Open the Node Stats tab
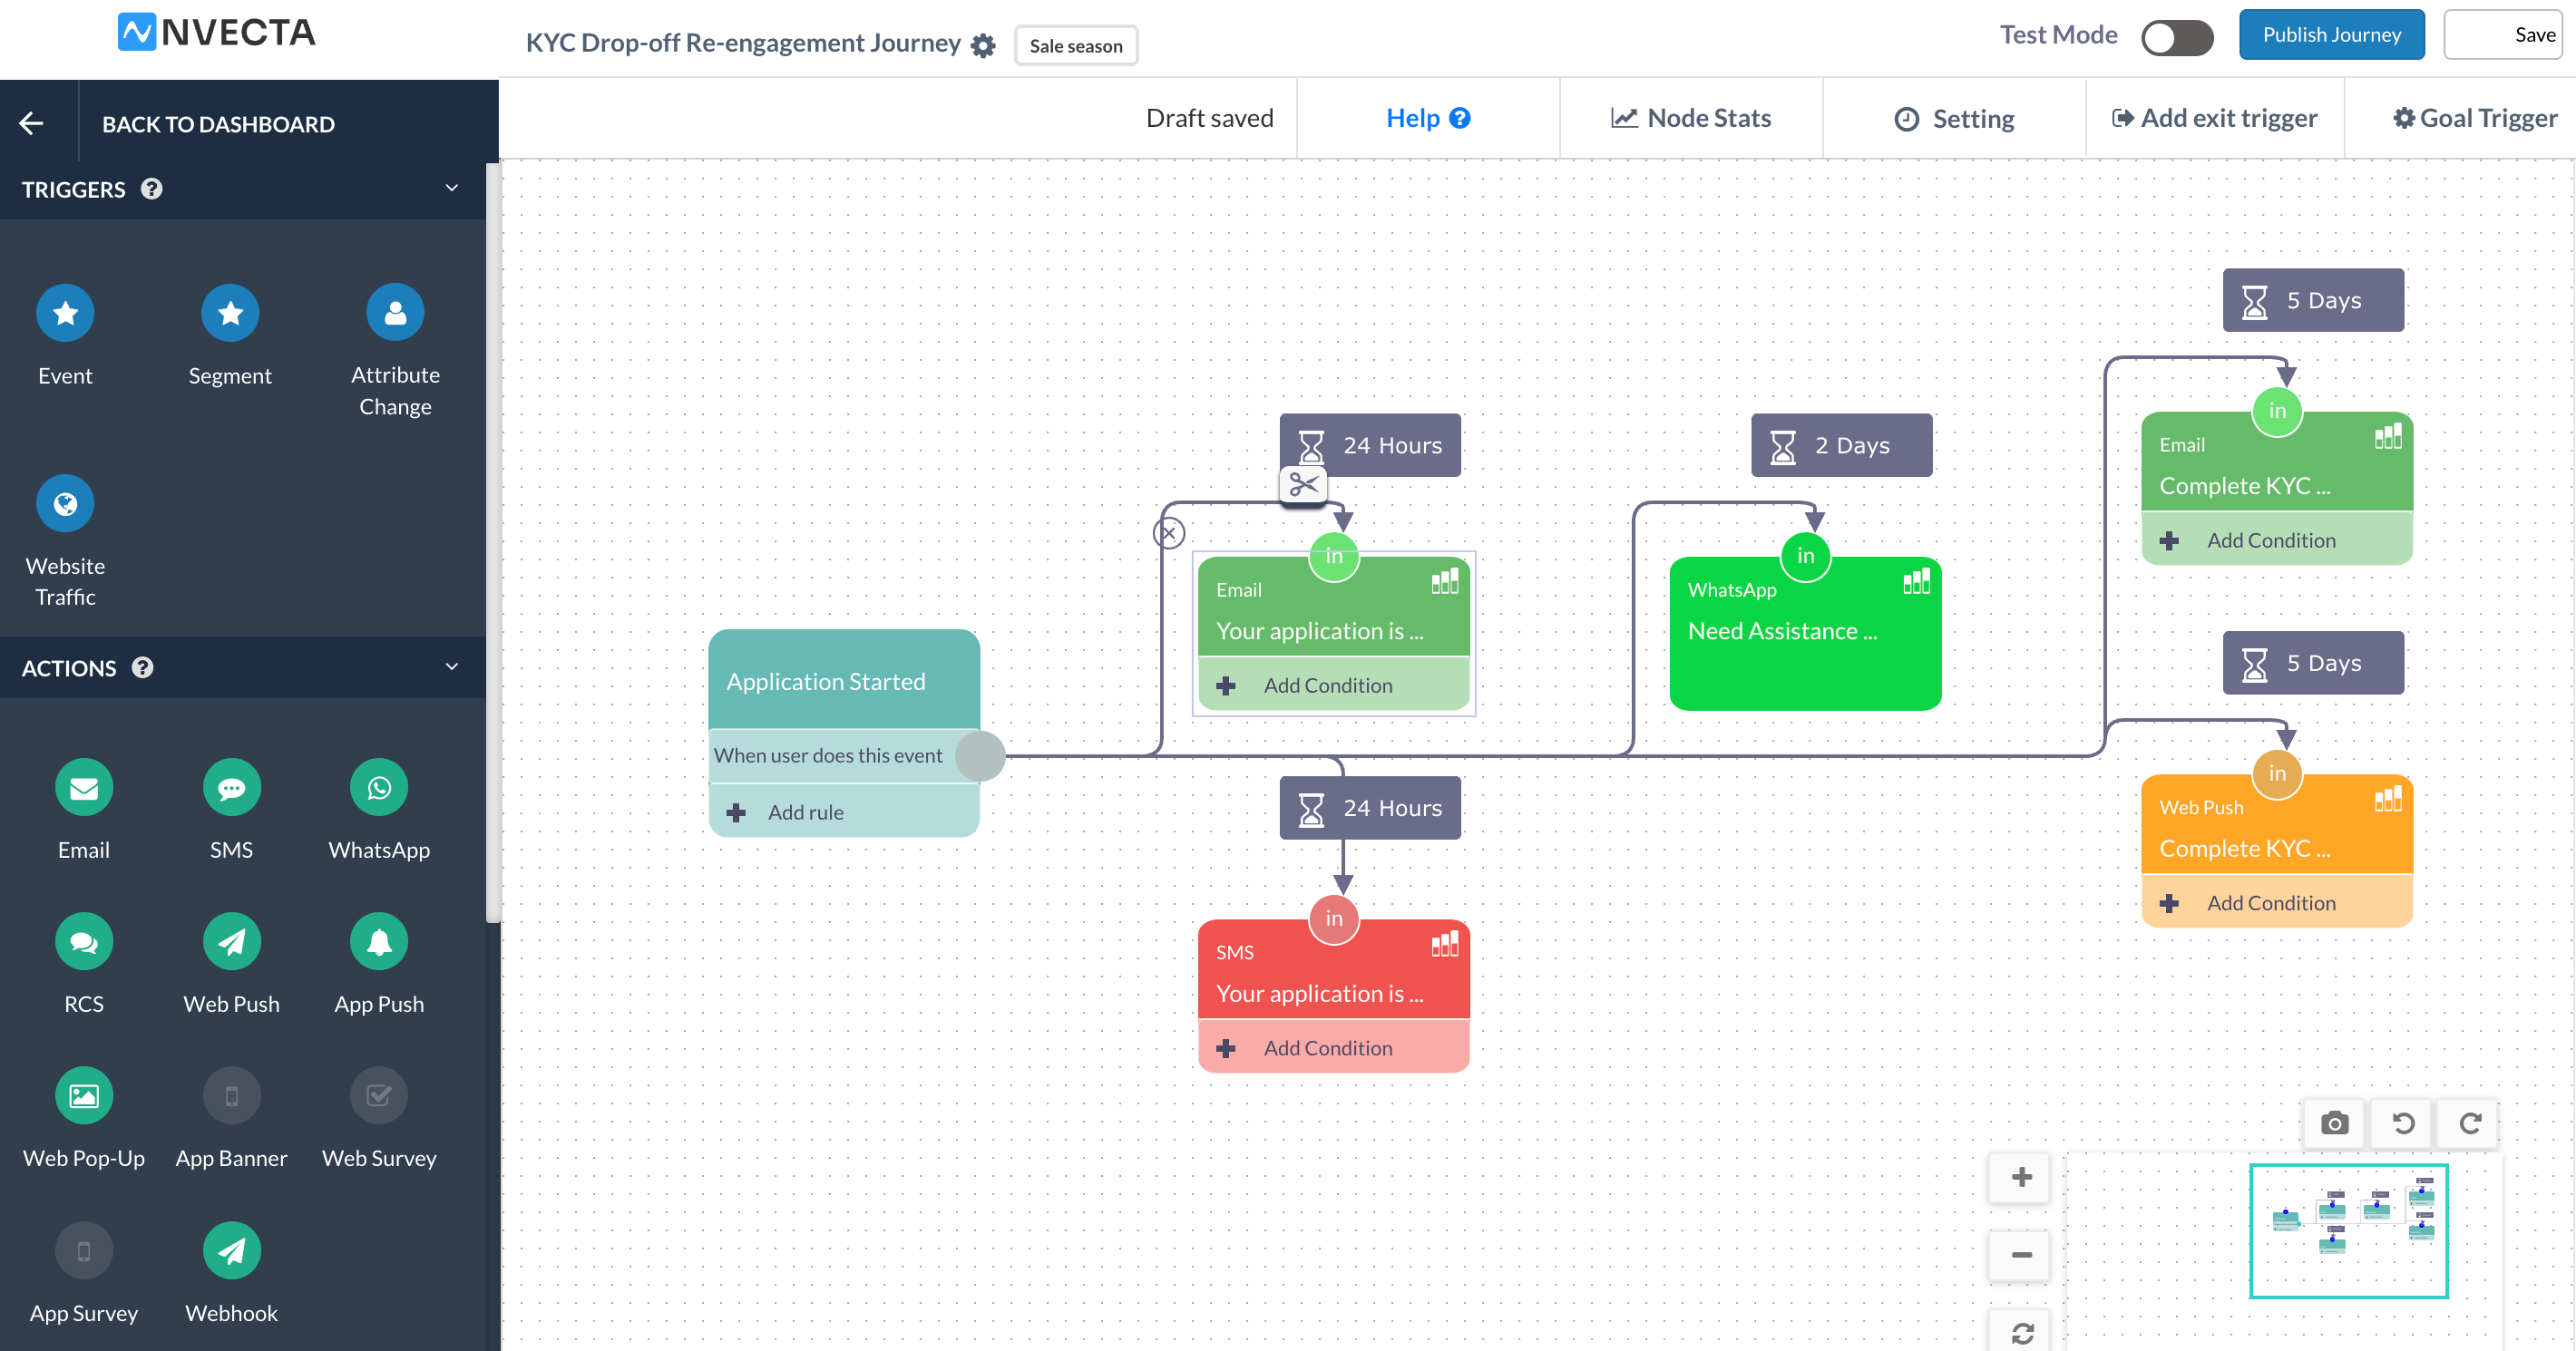Image resolution: width=2576 pixels, height=1351 pixels. pyautogui.click(x=1690, y=118)
